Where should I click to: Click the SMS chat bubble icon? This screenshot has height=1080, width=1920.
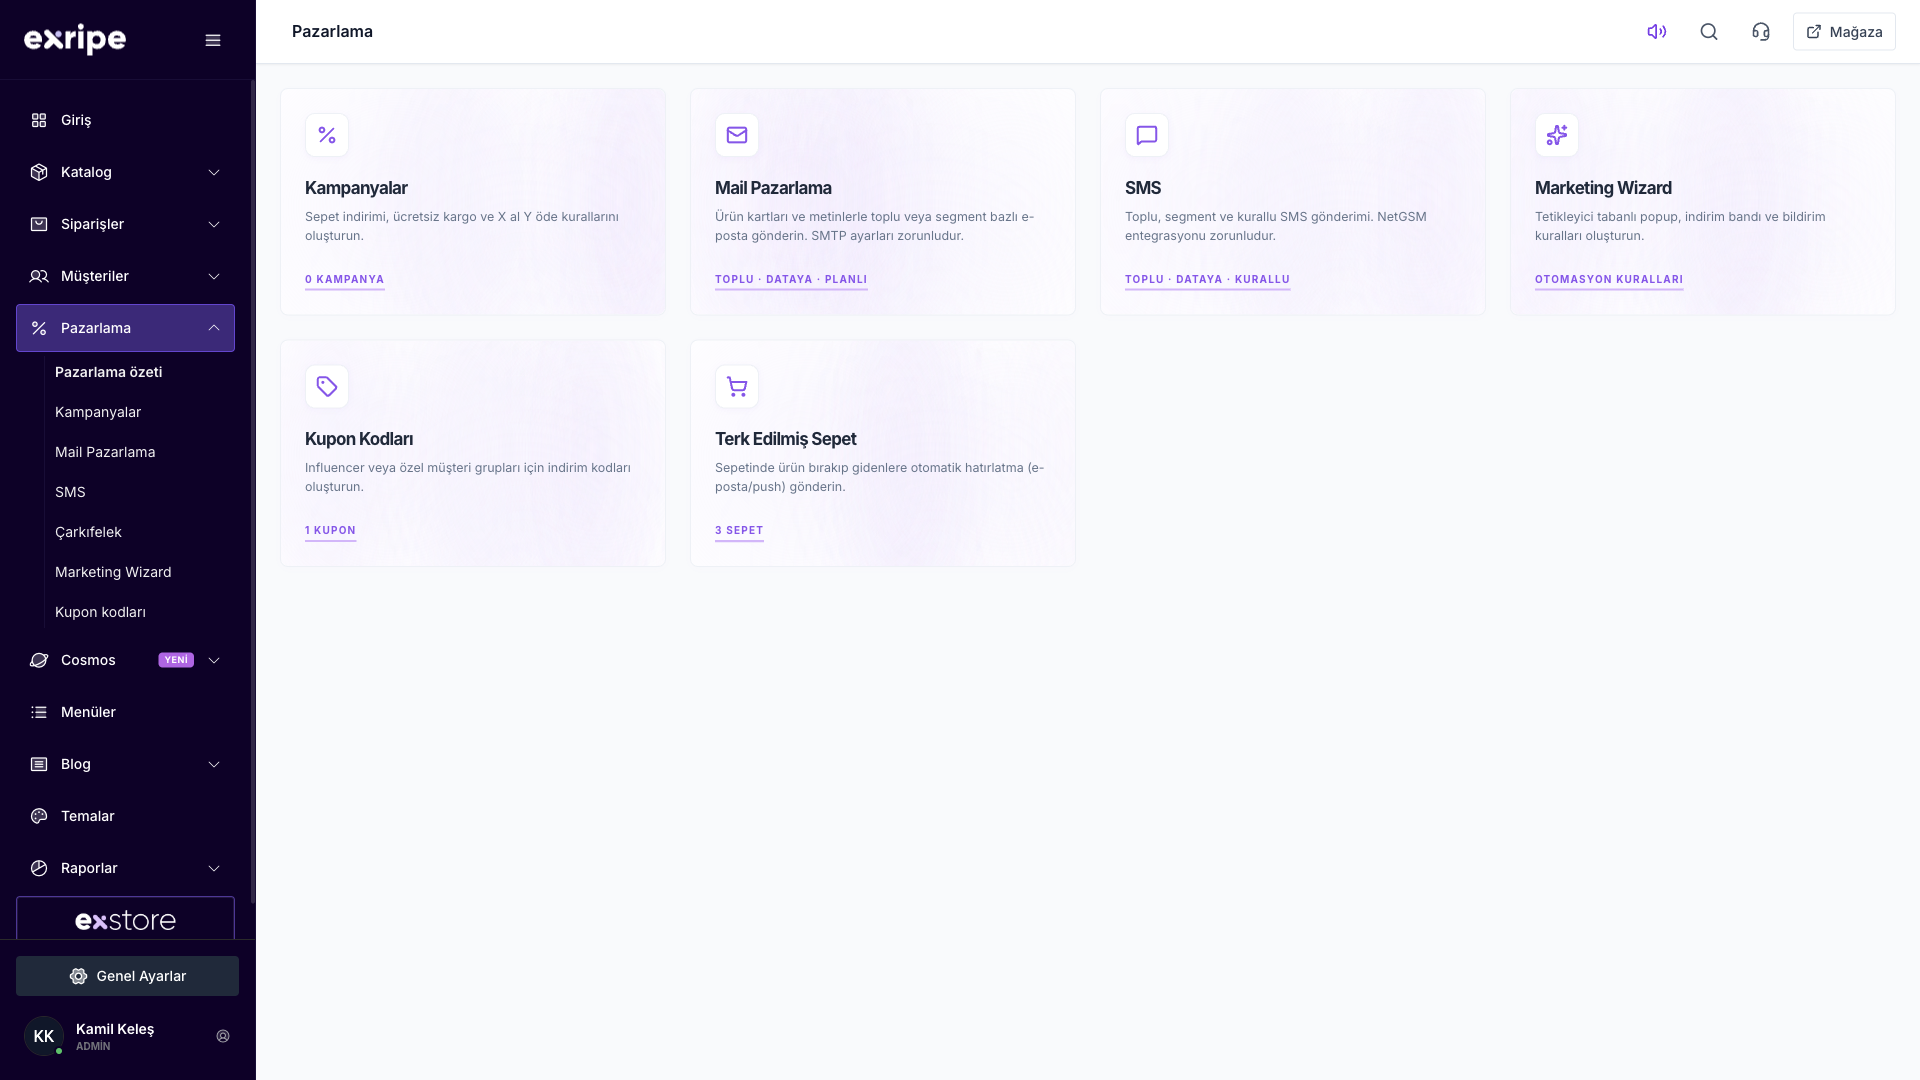tap(1147, 135)
